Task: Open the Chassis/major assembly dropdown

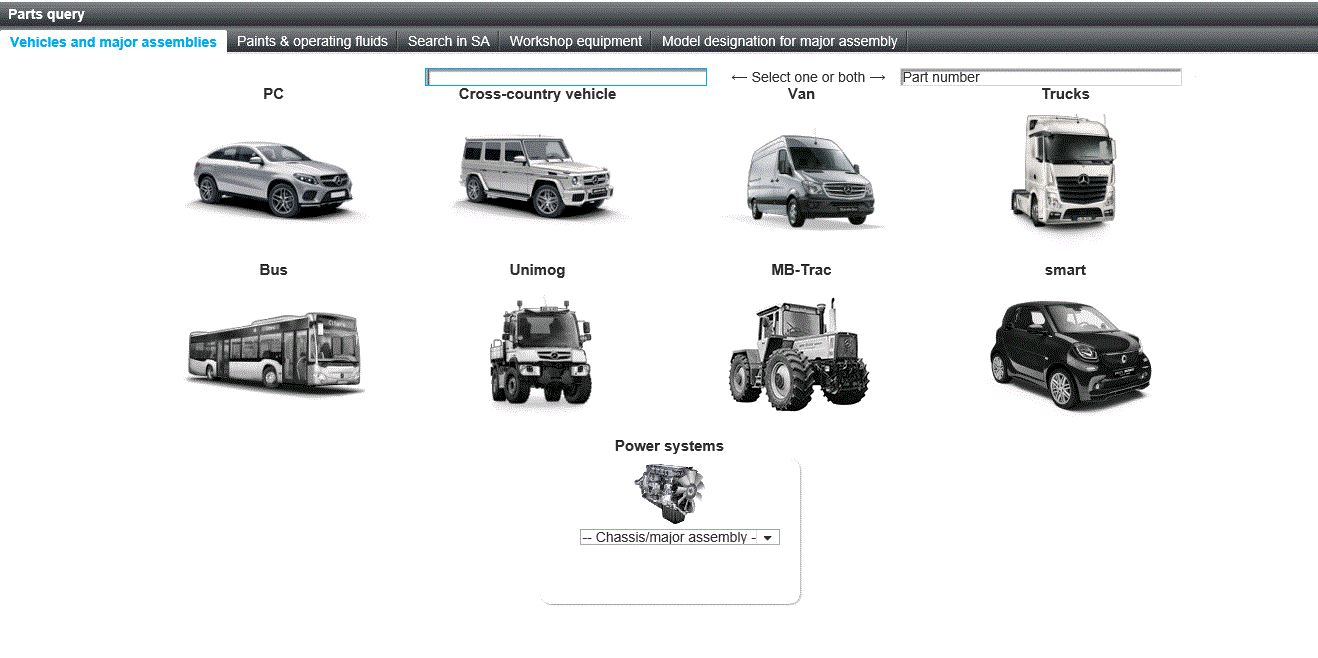Action: 679,537
